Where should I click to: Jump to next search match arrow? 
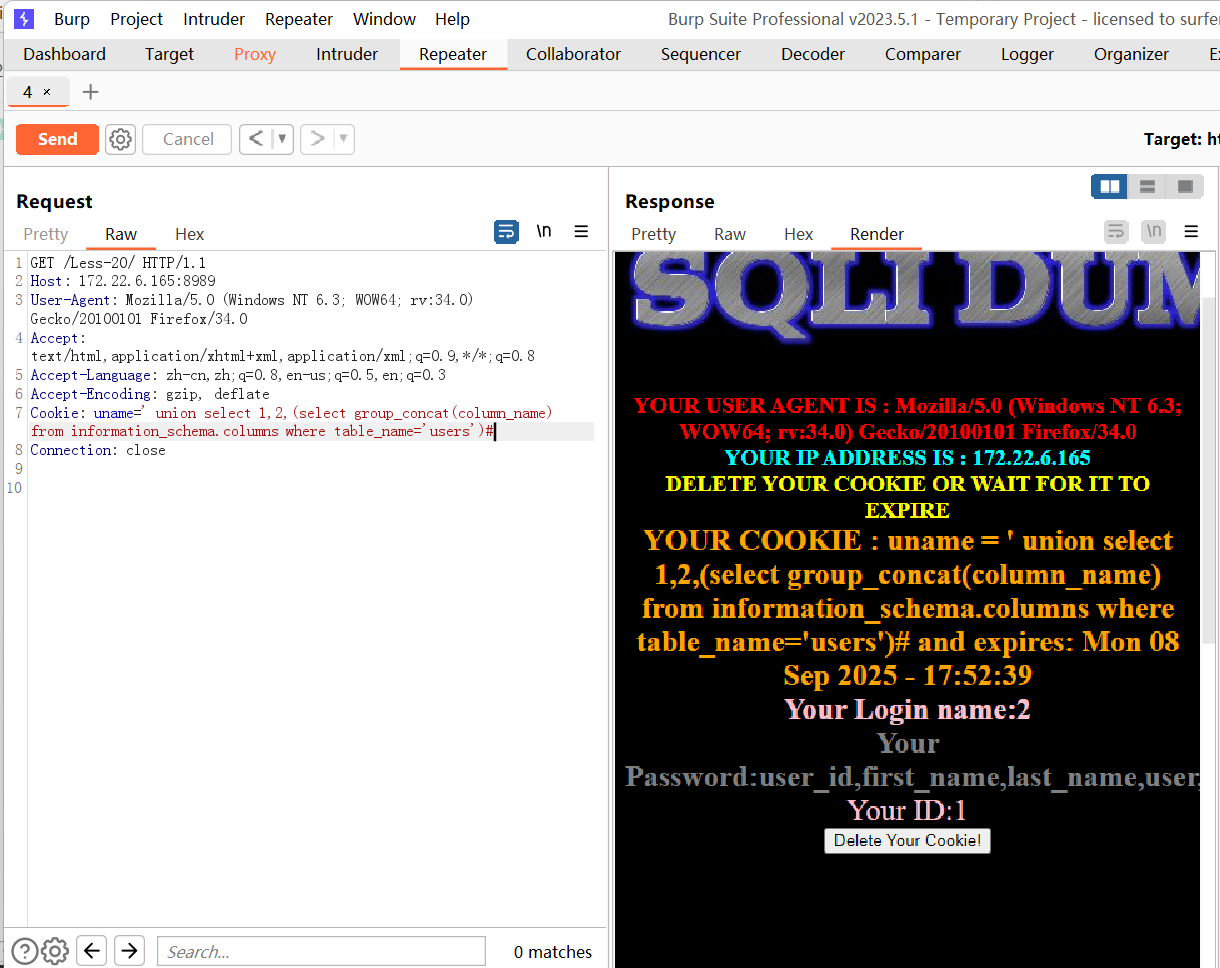coord(130,950)
